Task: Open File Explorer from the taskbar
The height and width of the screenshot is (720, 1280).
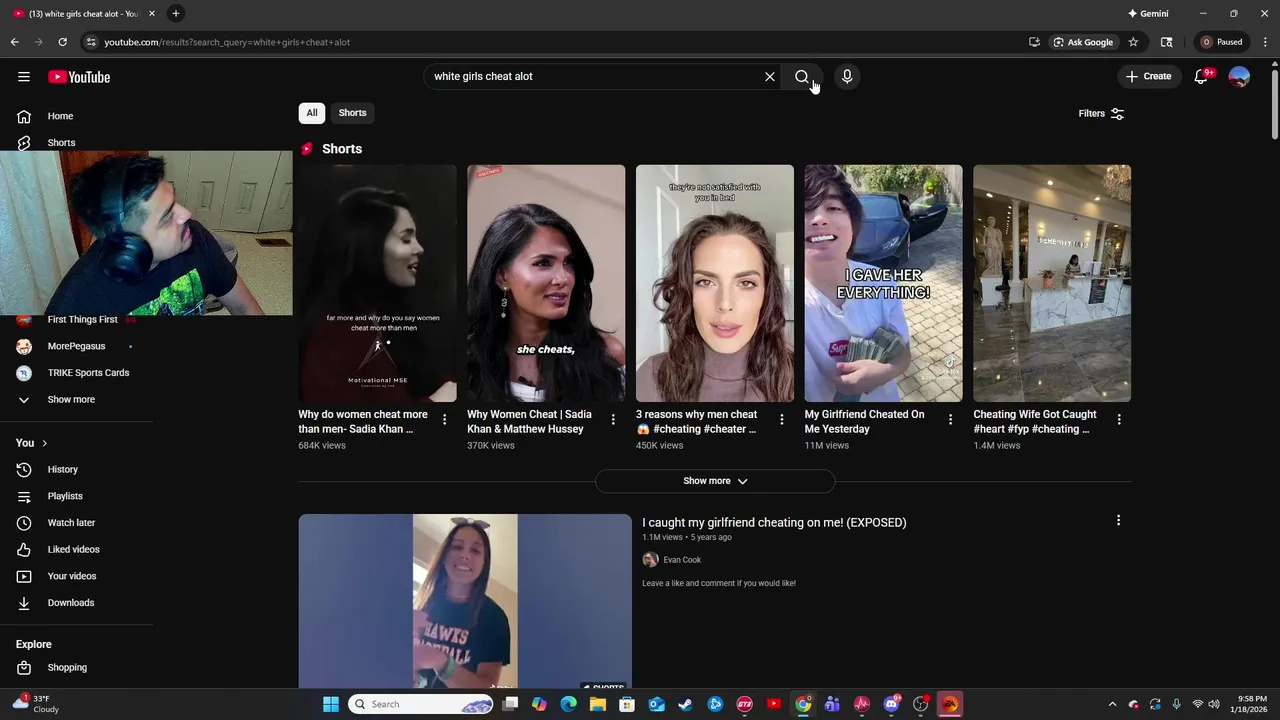Action: click(598, 704)
